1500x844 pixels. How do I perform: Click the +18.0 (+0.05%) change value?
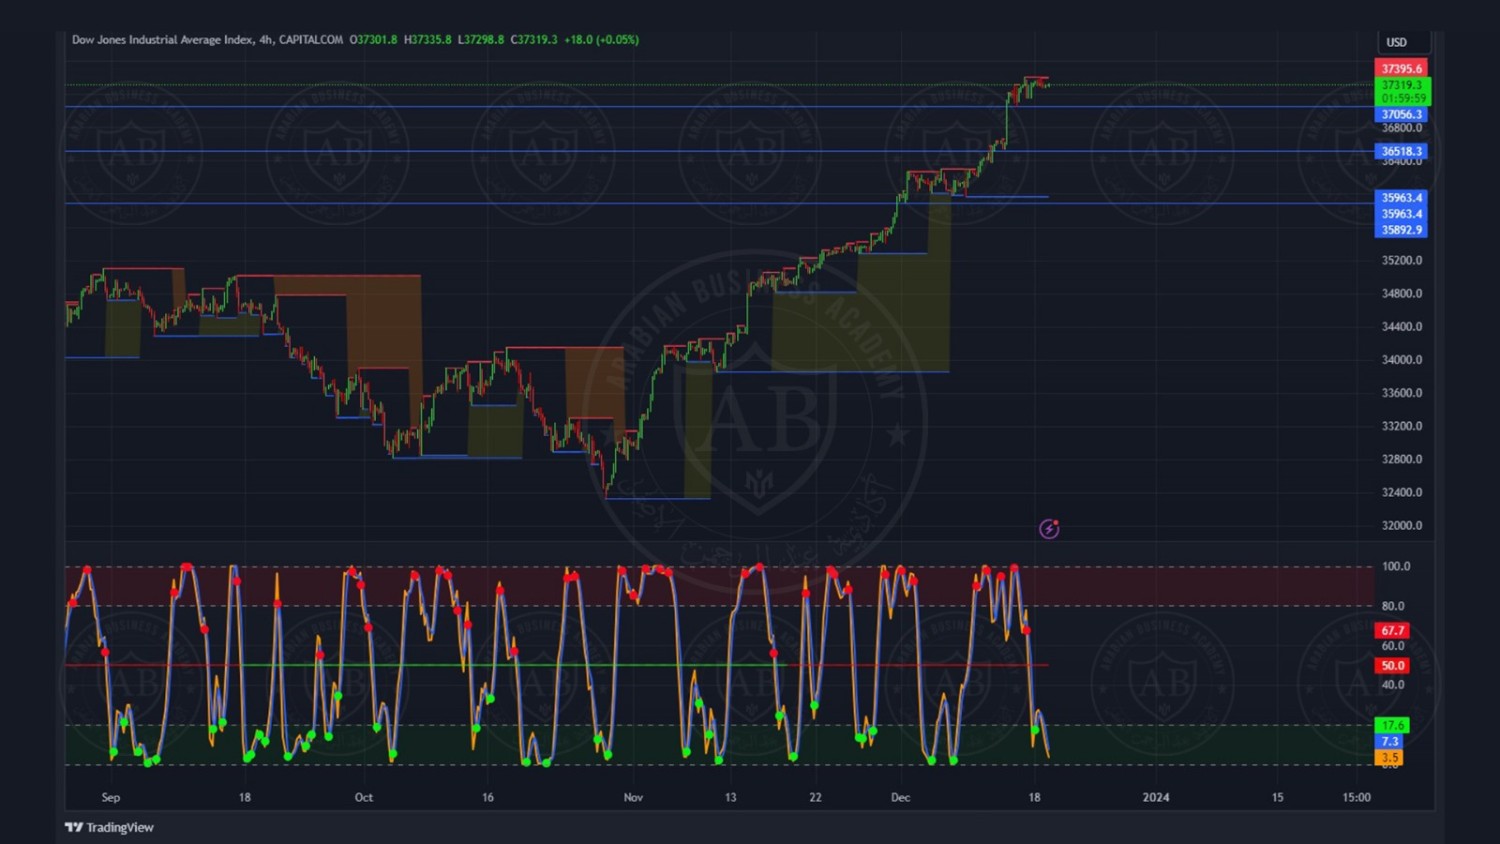coord(601,40)
